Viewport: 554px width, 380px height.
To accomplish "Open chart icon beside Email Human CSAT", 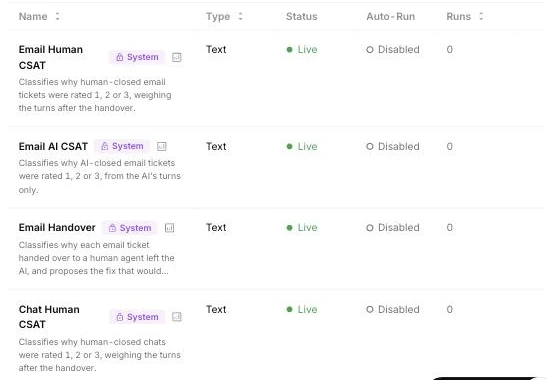I will pyautogui.click(x=177, y=57).
